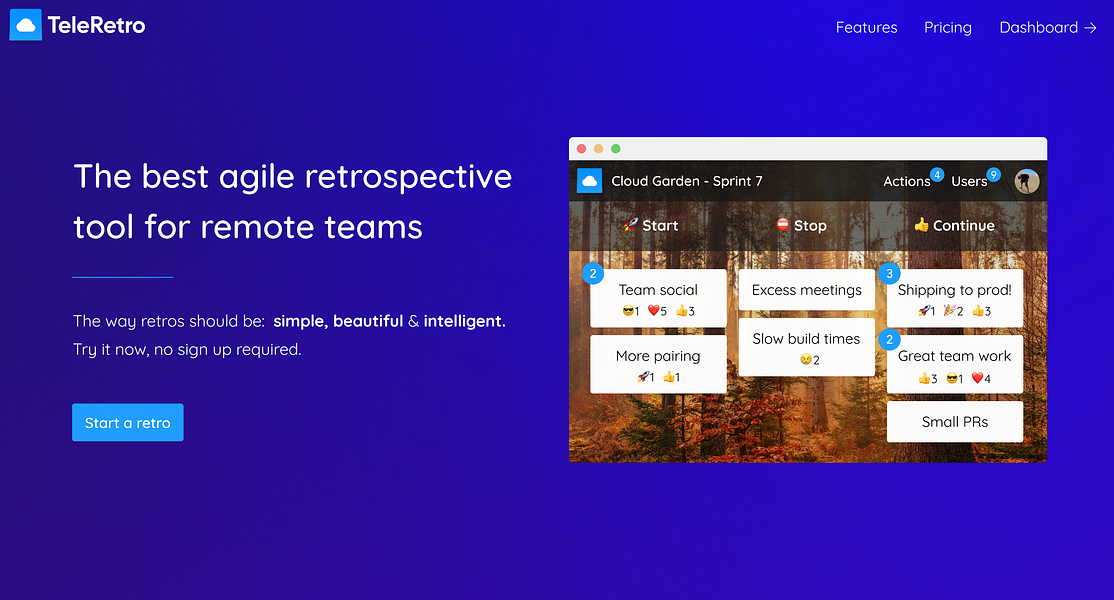1114x600 pixels.
Task: Select the Continue column heading
Action: tap(963, 226)
